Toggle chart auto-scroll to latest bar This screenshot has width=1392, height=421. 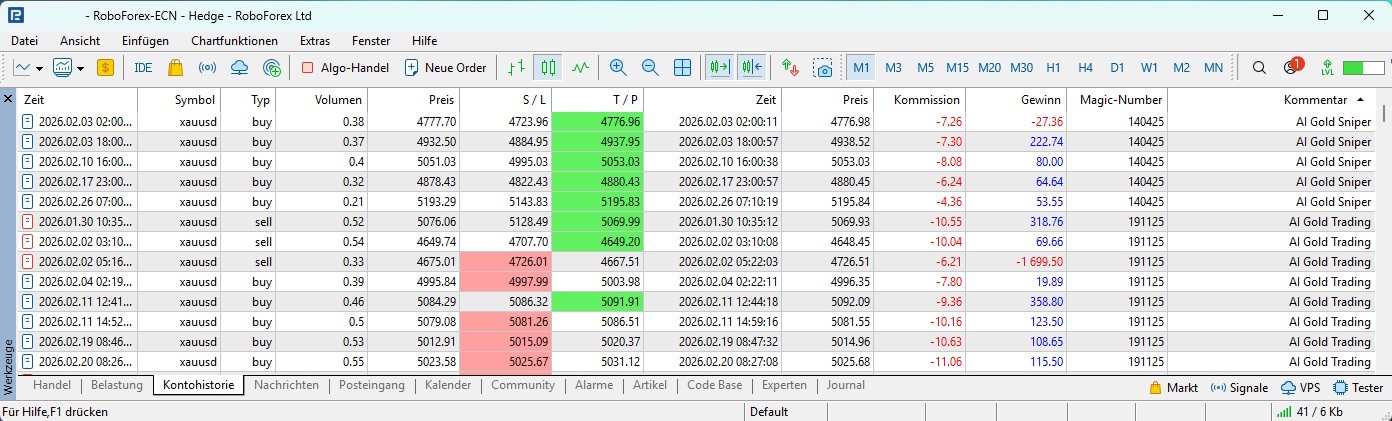(x=719, y=68)
